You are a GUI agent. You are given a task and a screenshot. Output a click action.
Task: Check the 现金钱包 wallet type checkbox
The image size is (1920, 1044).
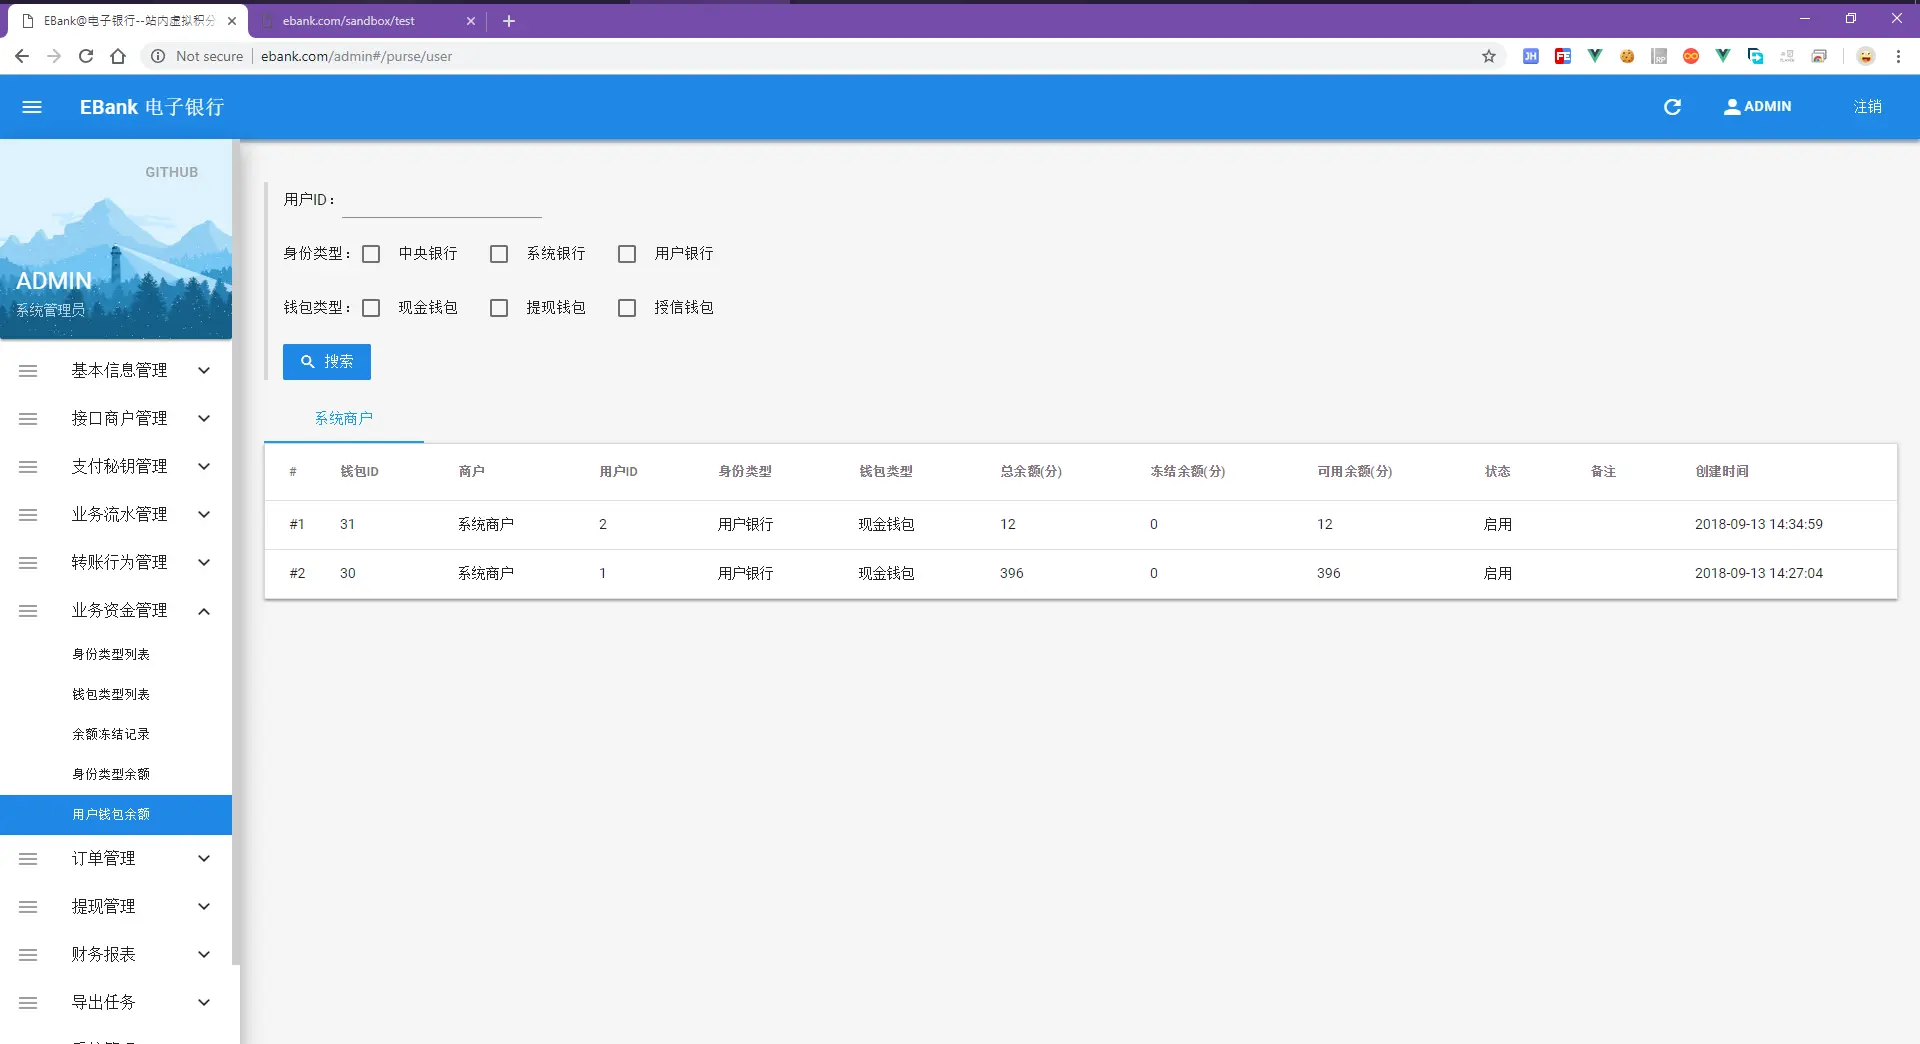pos(371,308)
